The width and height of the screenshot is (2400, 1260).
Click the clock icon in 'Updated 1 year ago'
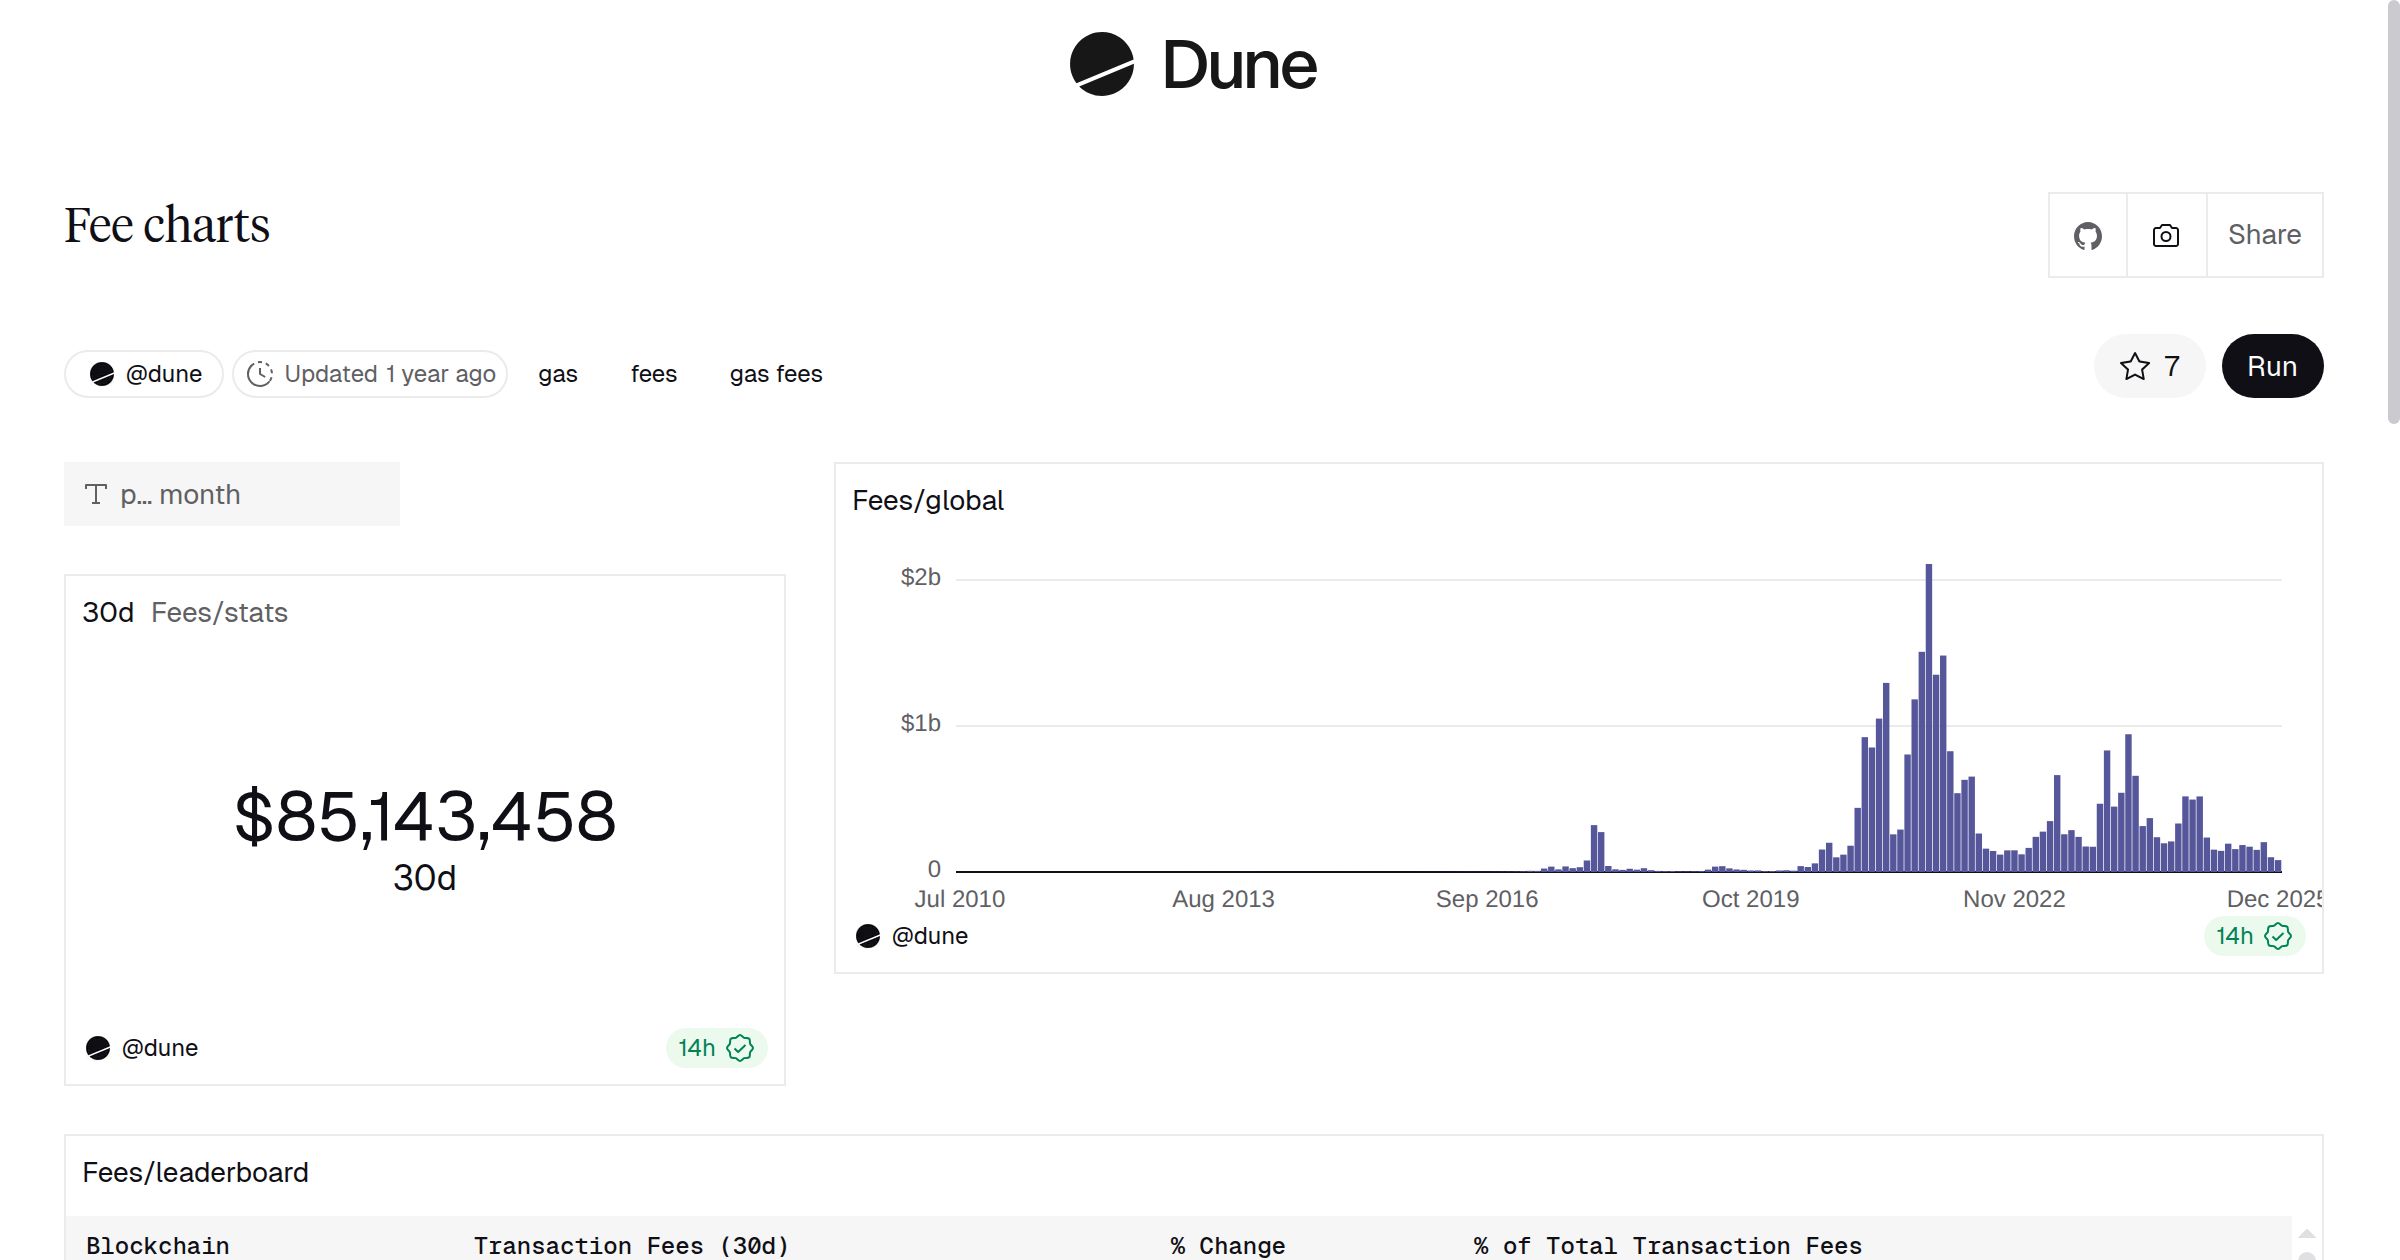click(260, 373)
